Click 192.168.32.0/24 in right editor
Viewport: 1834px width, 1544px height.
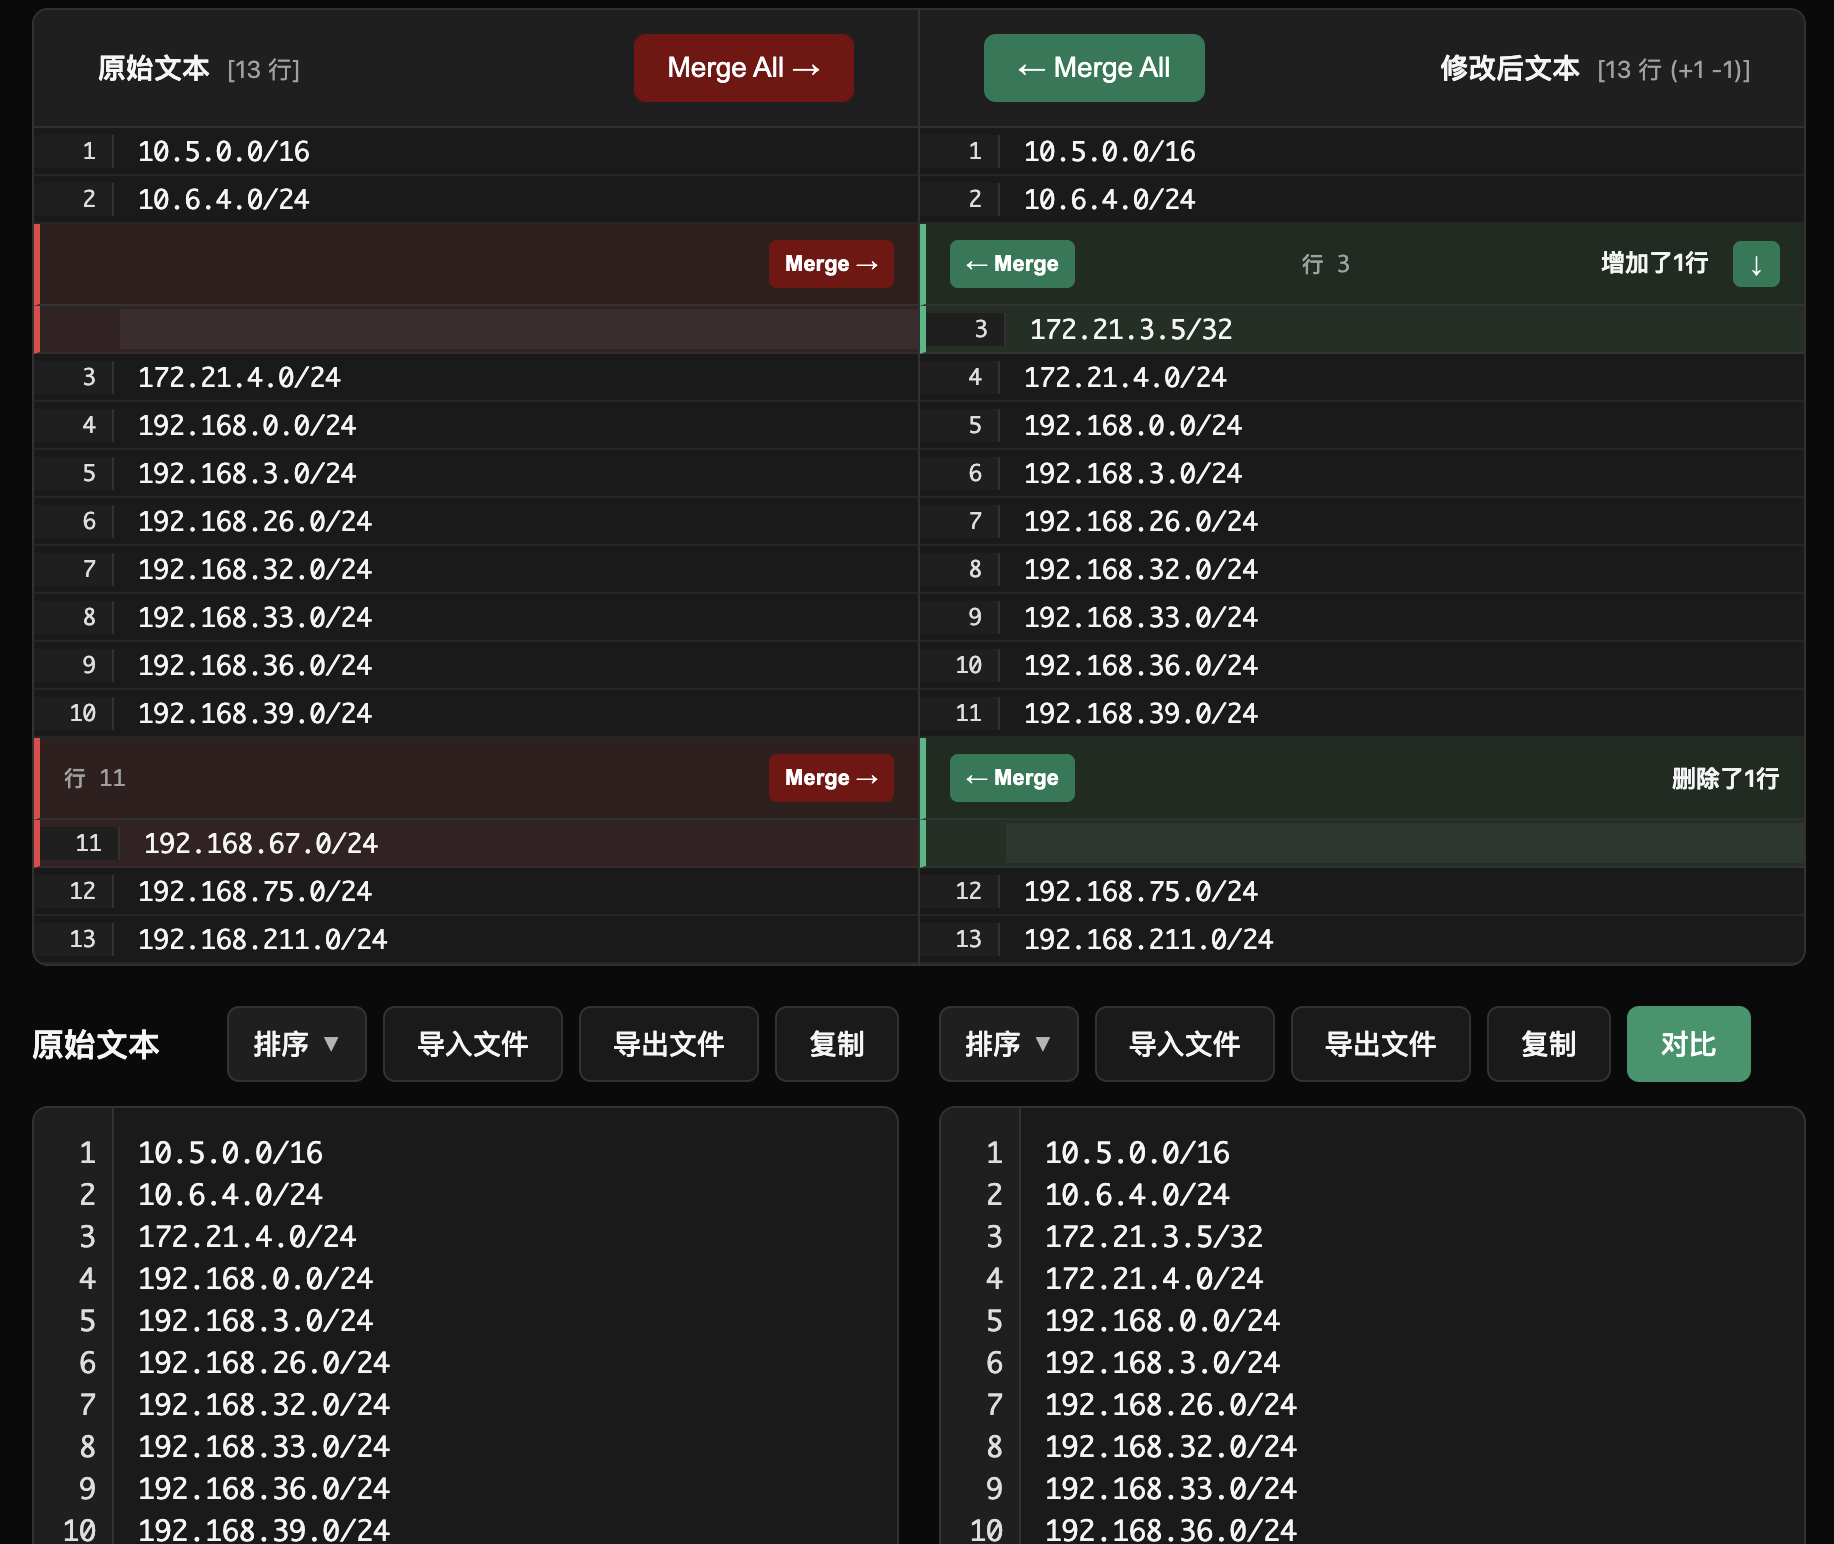point(1171,1446)
